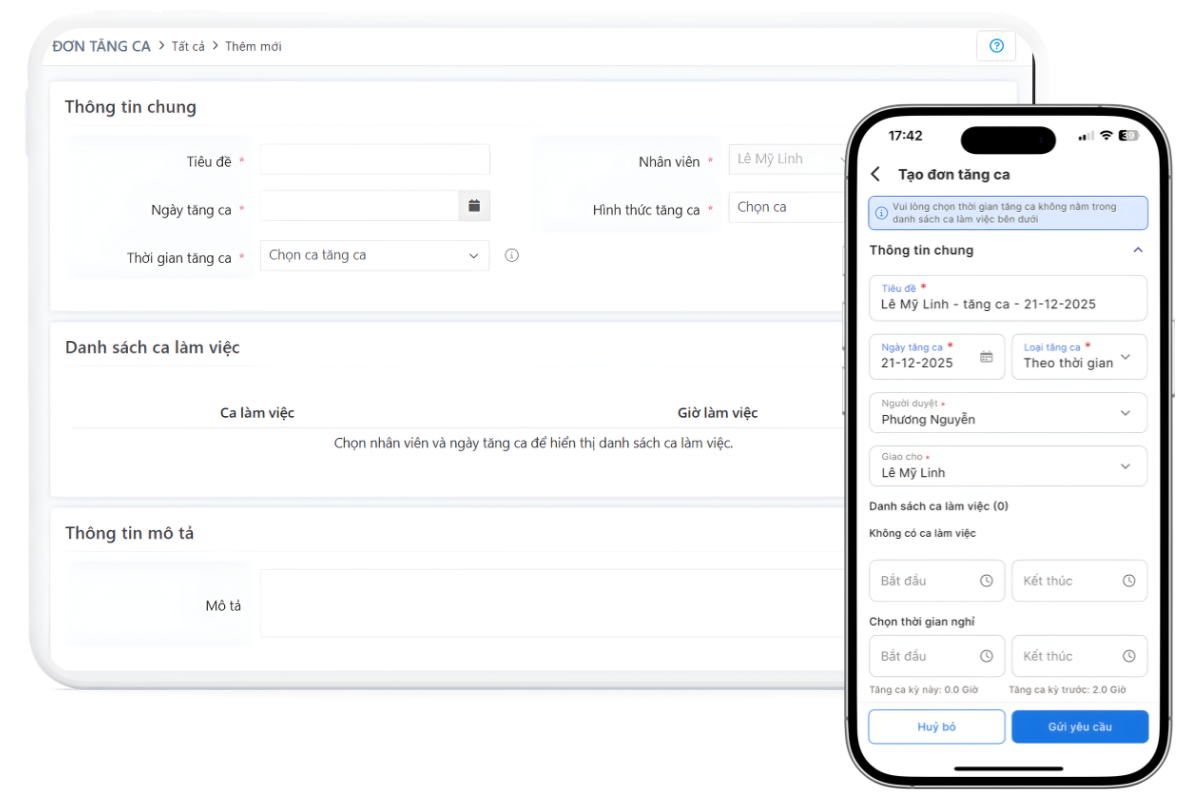Tap the clock icon in break Bắt đầu field

coord(986,656)
